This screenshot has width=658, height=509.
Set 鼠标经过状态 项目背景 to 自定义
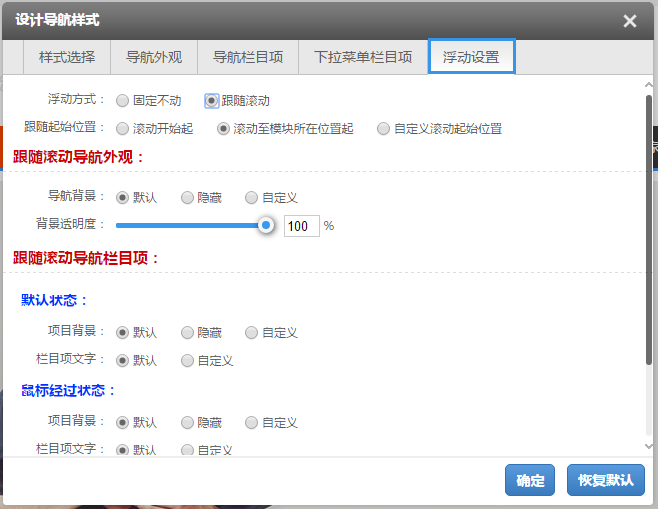pyautogui.click(x=251, y=423)
